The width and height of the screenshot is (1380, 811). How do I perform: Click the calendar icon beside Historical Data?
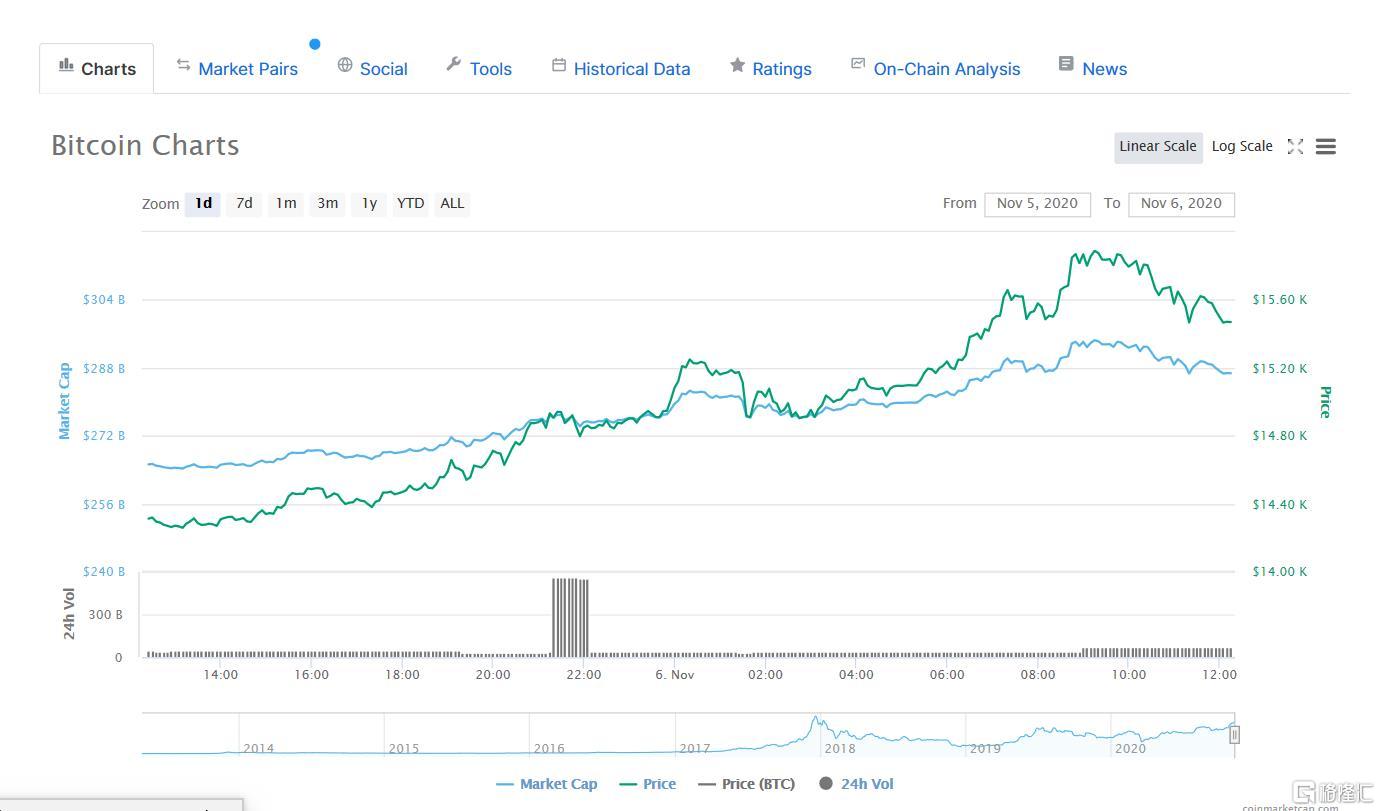[x=559, y=65]
